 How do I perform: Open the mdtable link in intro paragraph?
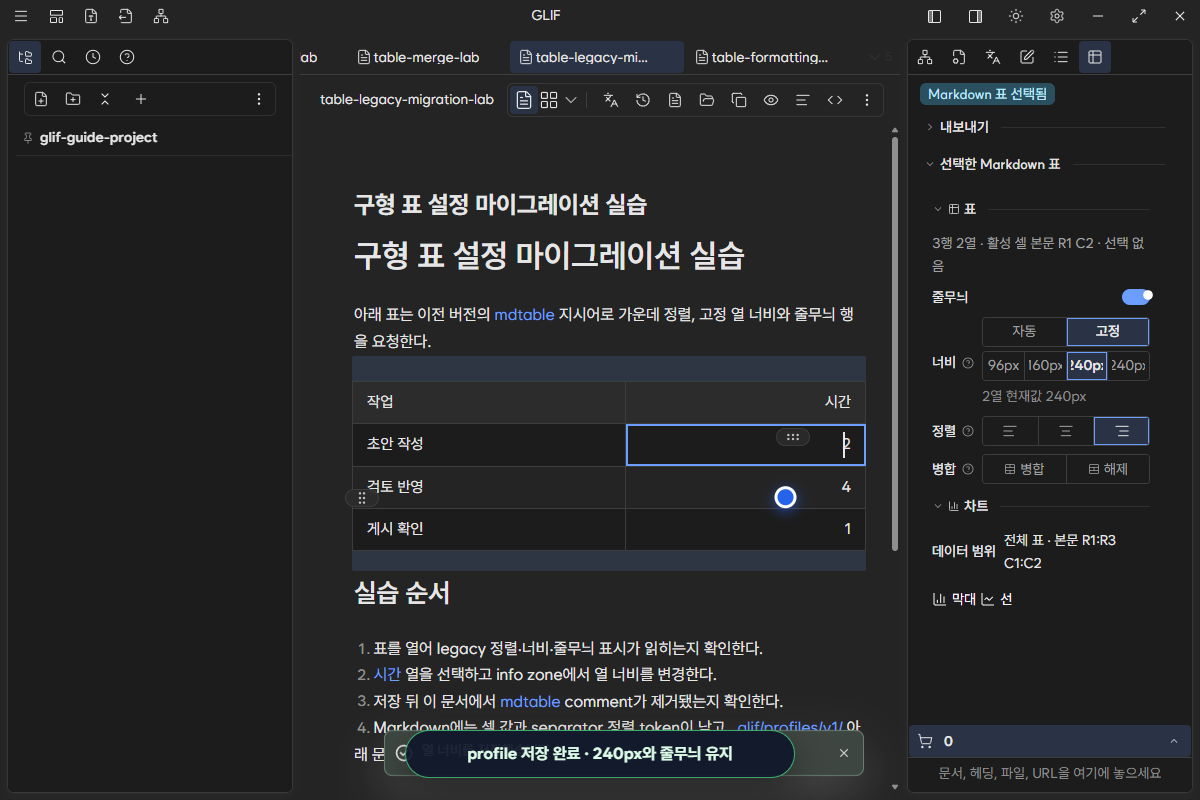click(x=524, y=314)
